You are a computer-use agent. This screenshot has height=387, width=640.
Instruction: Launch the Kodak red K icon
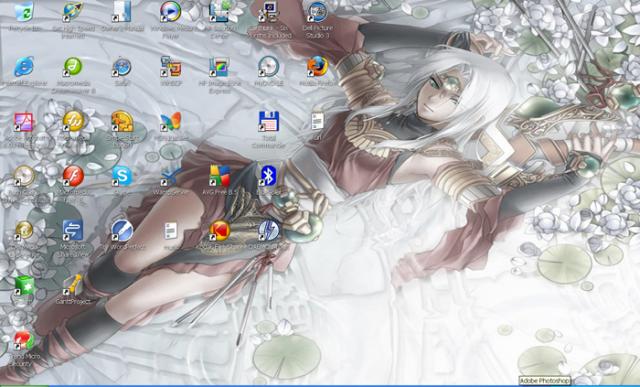(x=220, y=231)
